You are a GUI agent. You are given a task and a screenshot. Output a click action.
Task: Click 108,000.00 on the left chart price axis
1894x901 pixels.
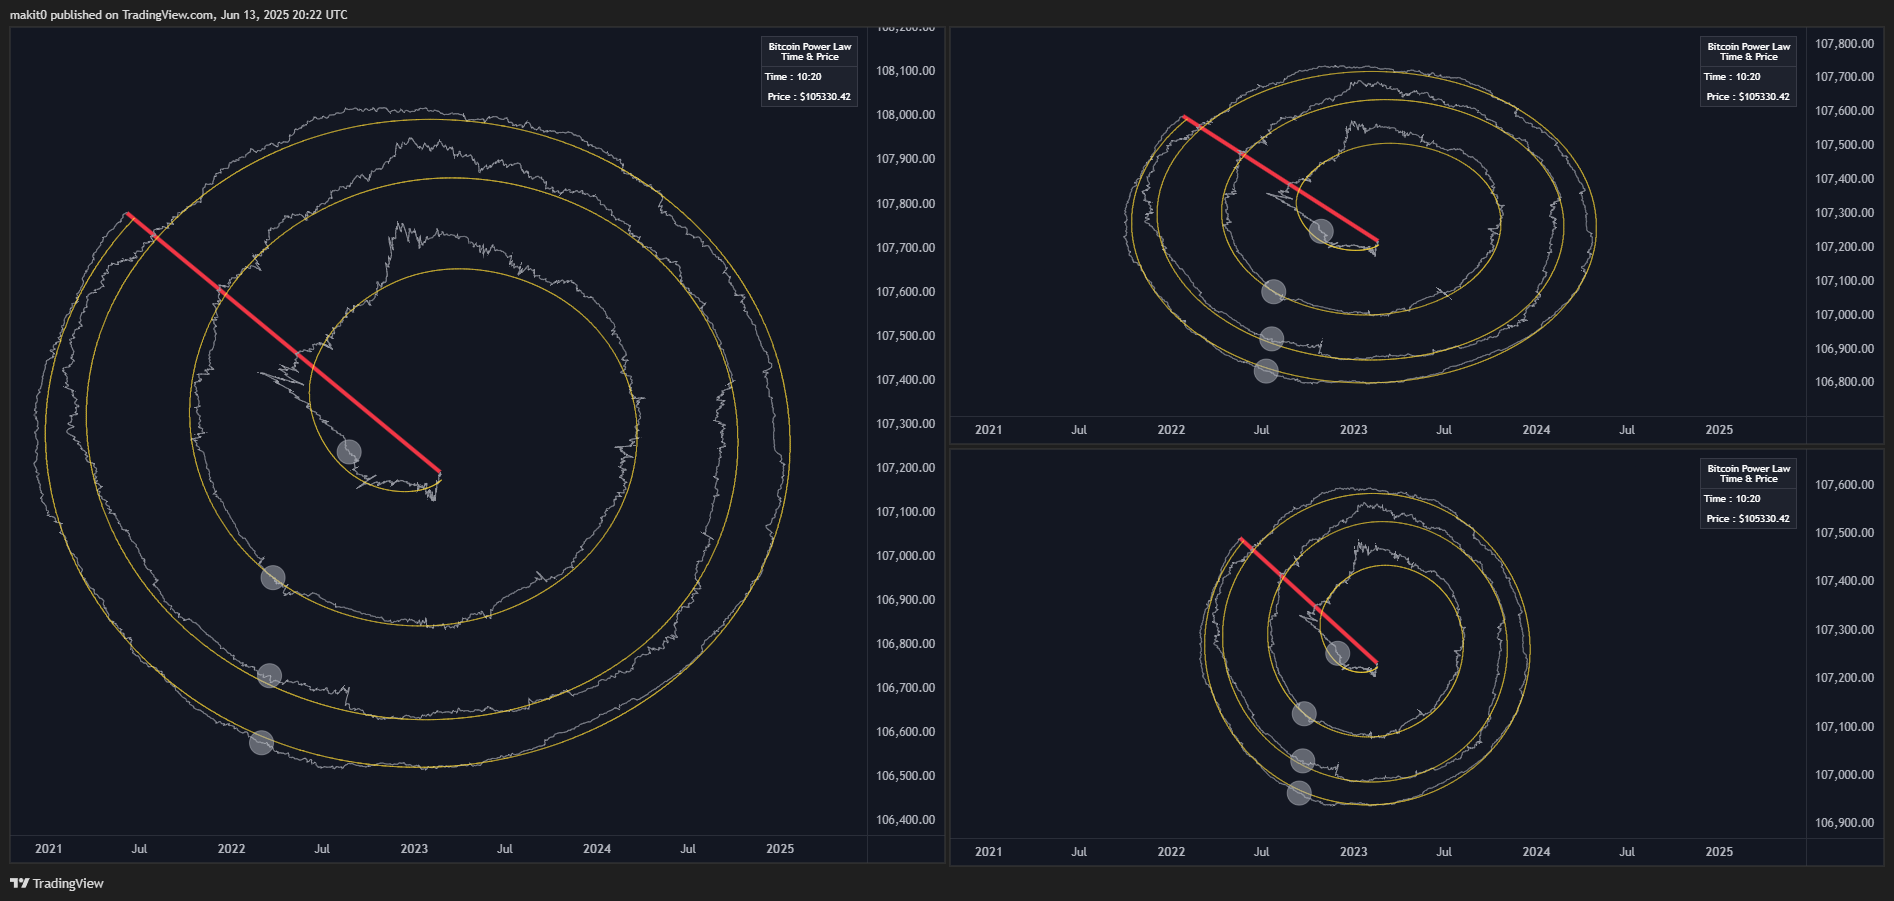point(906,115)
